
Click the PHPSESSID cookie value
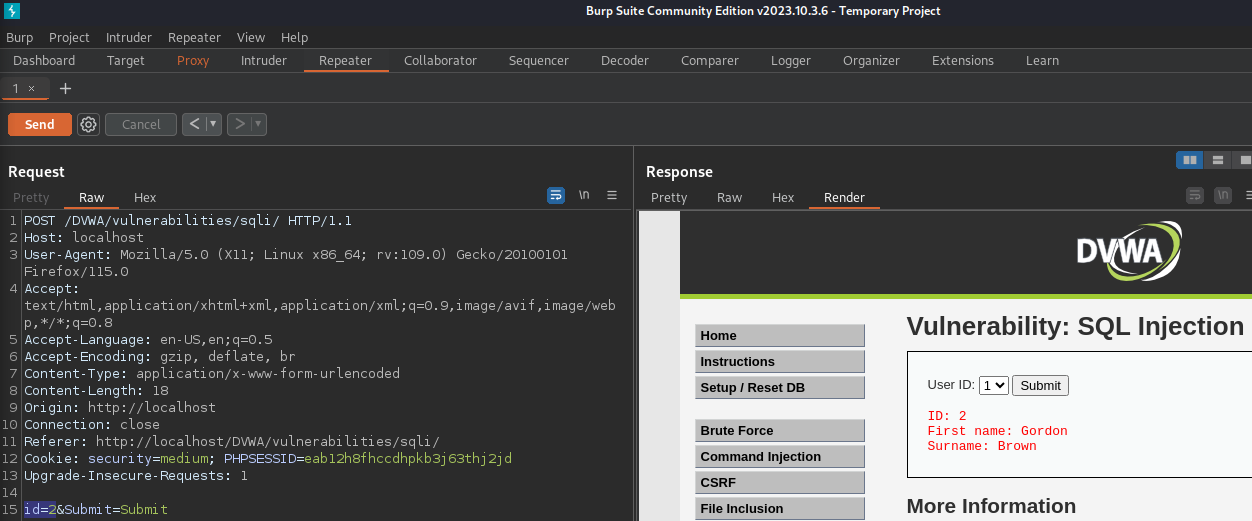pyautogui.click(x=408, y=458)
